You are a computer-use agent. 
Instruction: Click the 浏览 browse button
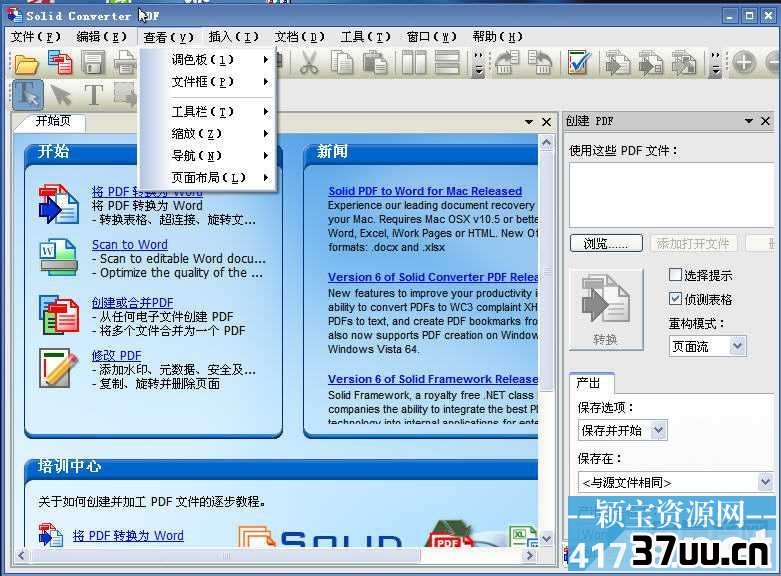click(x=606, y=244)
